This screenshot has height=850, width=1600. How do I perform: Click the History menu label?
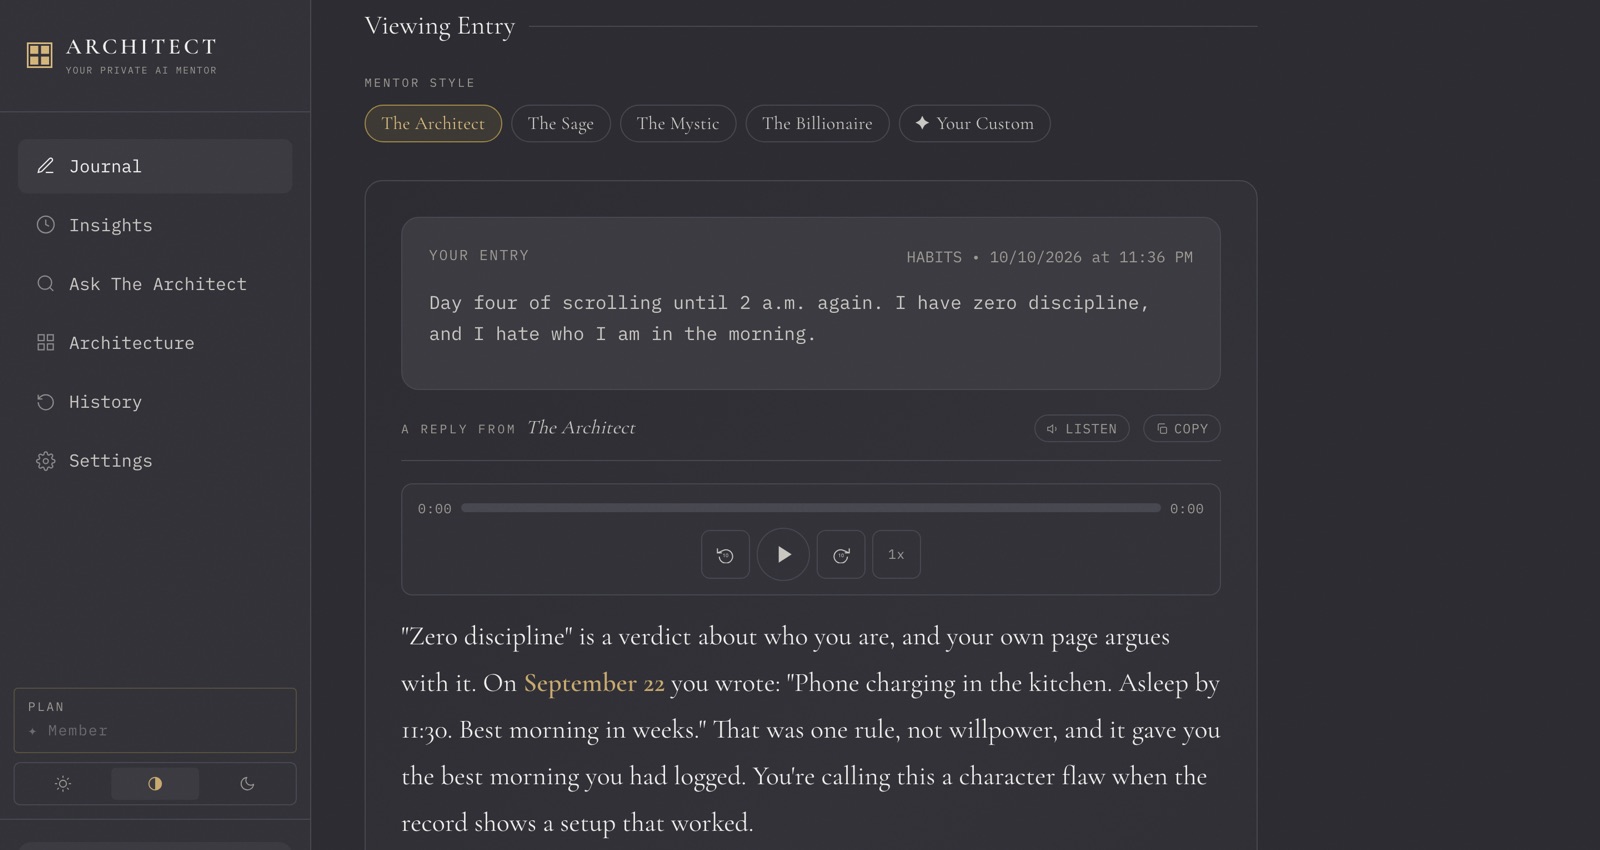tap(105, 402)
